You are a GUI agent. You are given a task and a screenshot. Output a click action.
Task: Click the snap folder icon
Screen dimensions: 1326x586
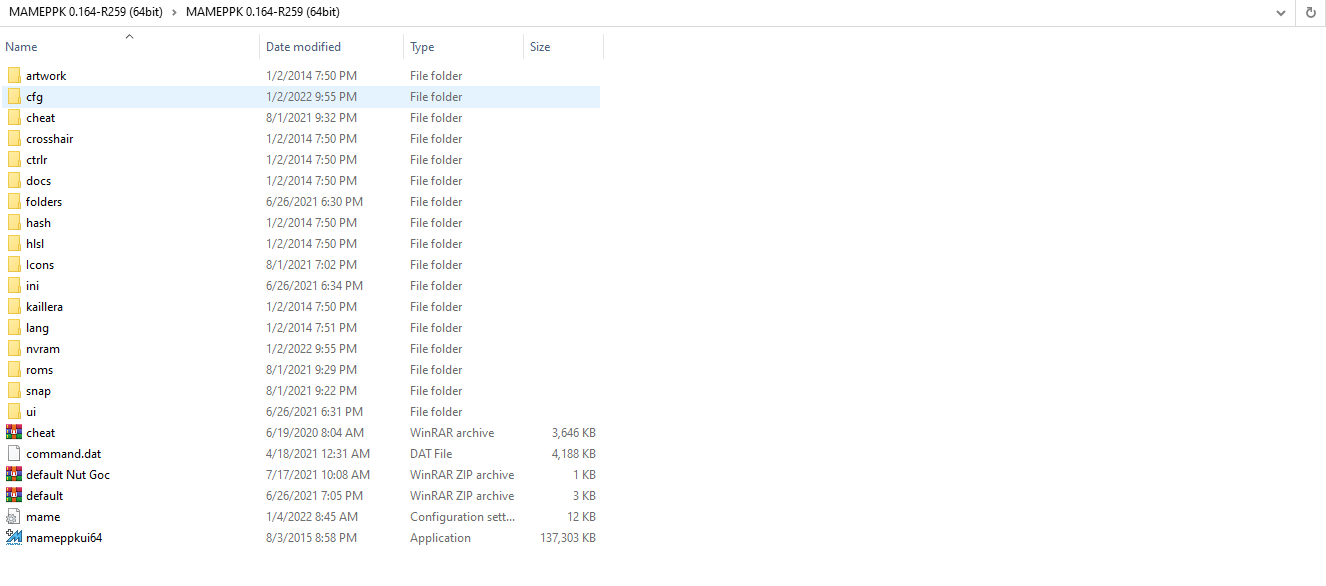click(14, 391)
